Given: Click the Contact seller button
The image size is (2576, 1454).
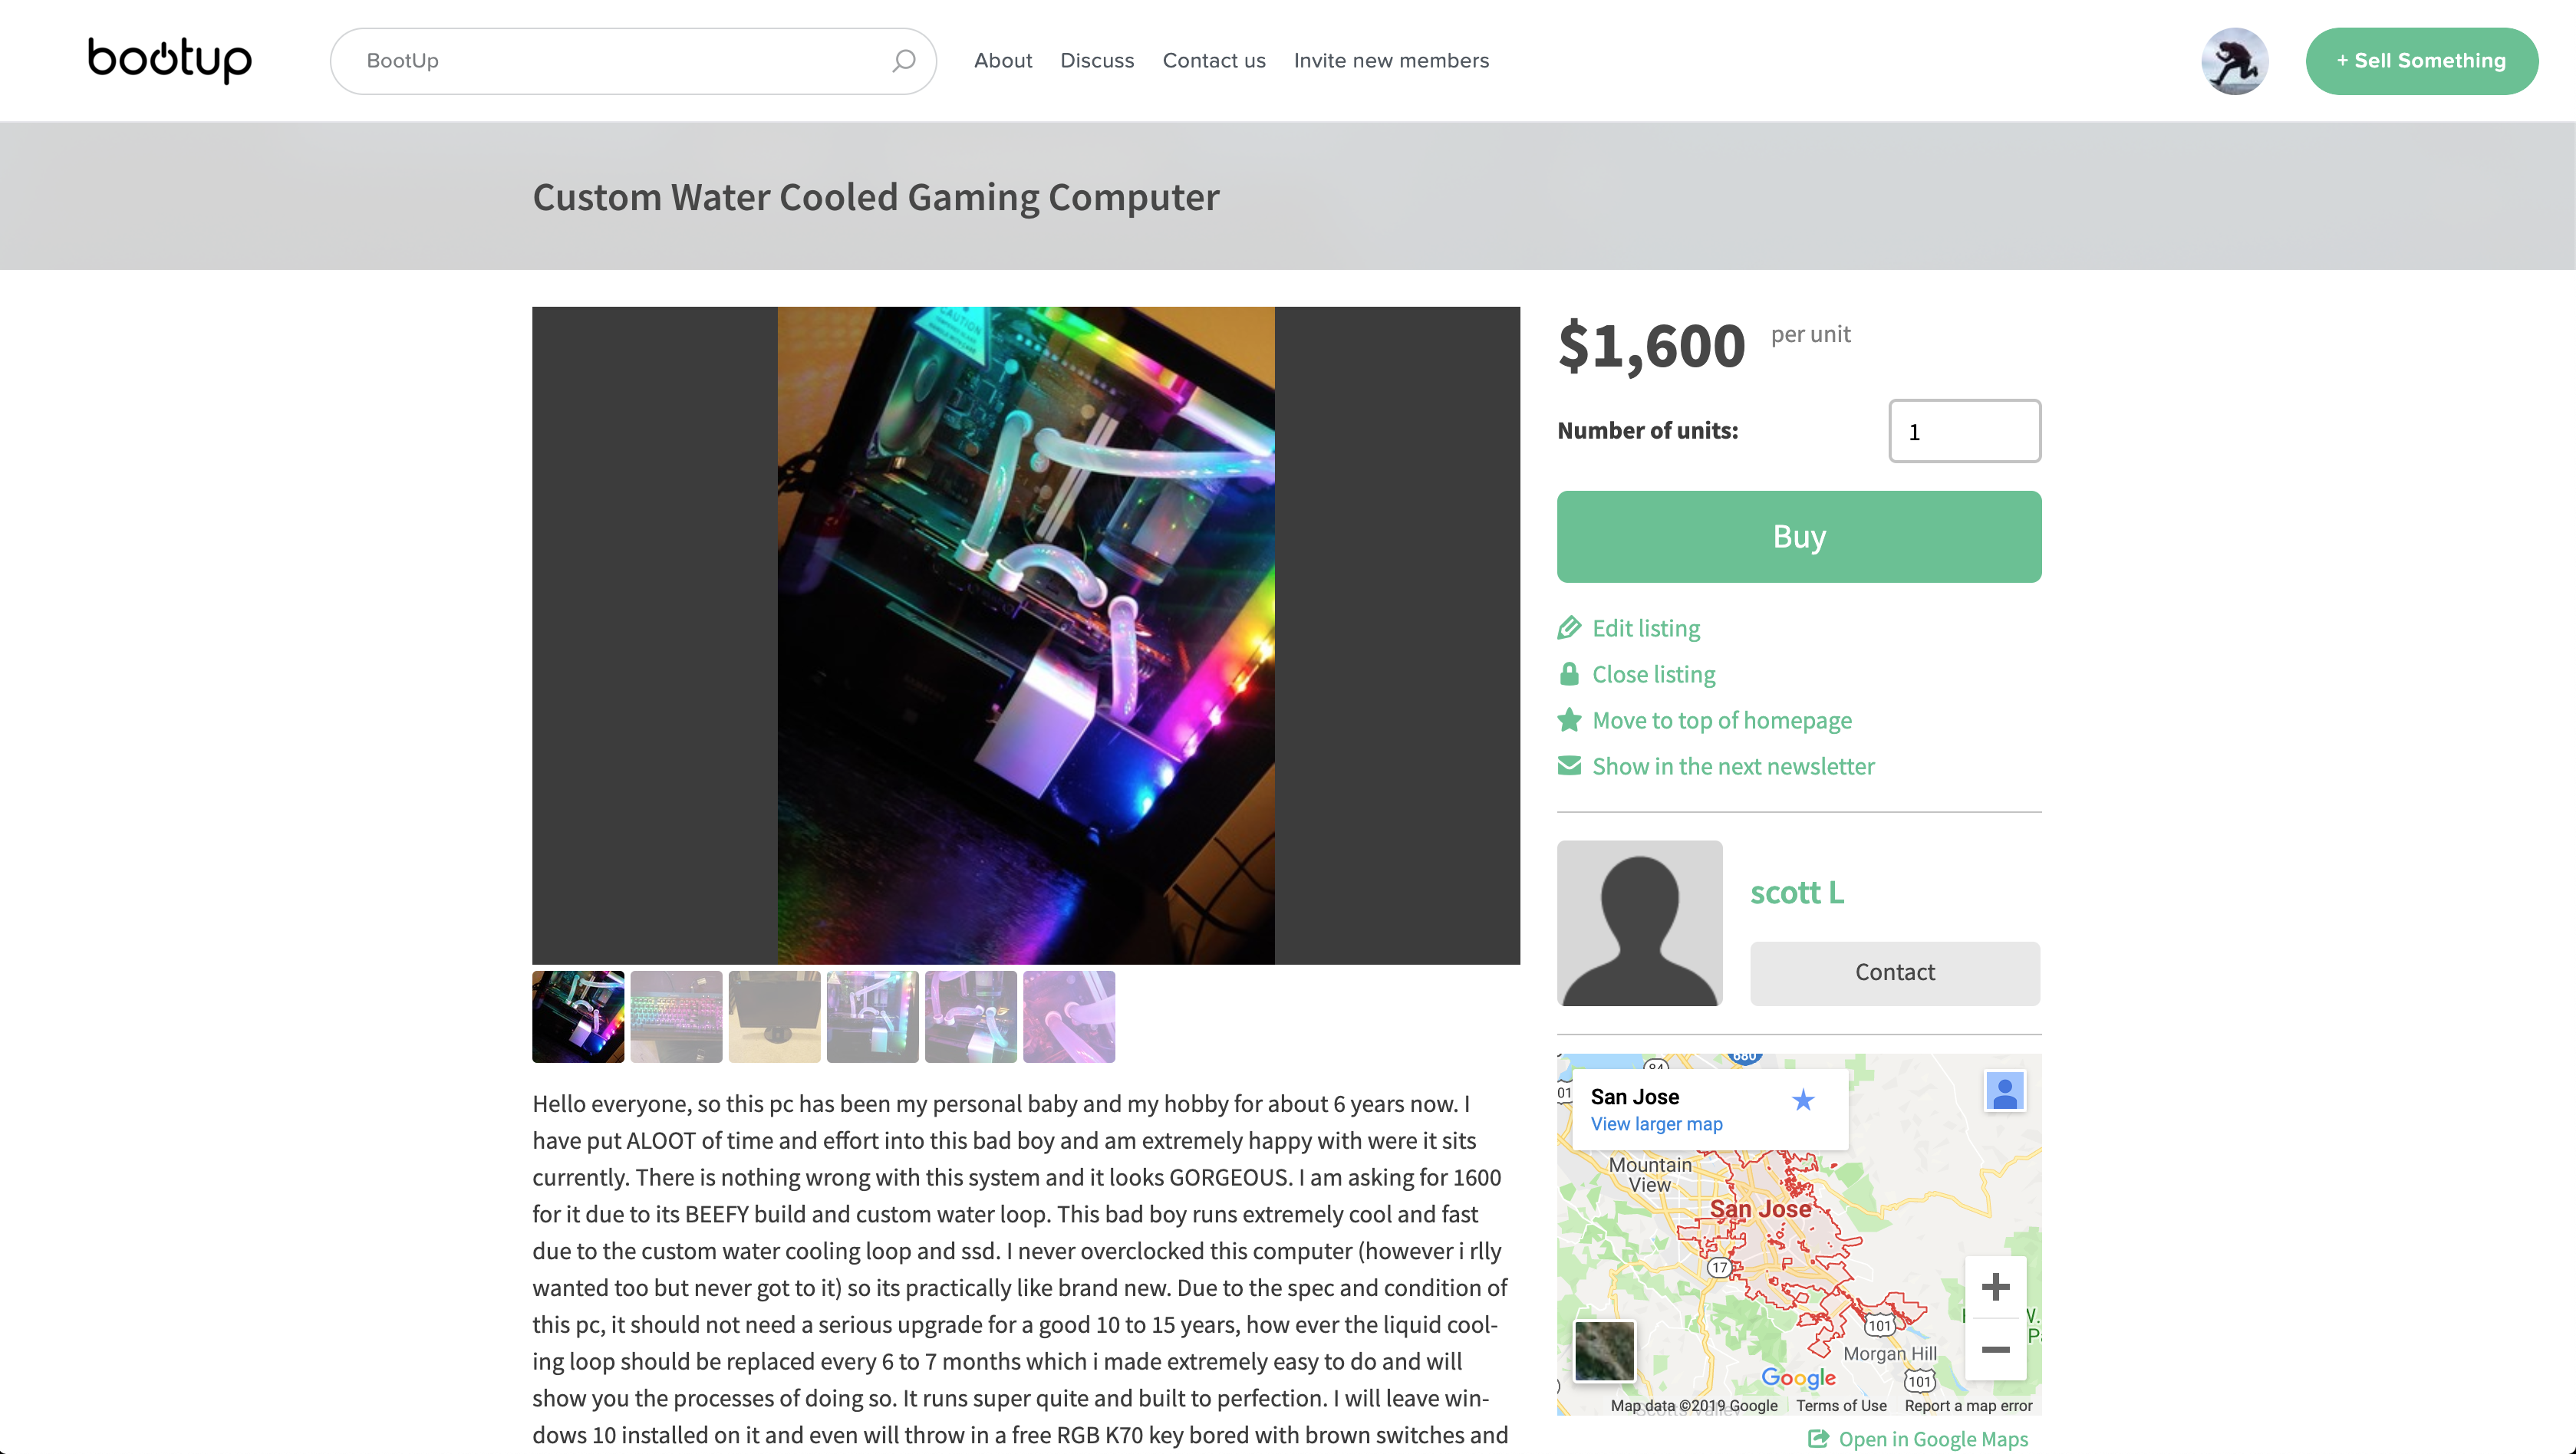Looking at the screenshot, I should tap(1895, 973).
